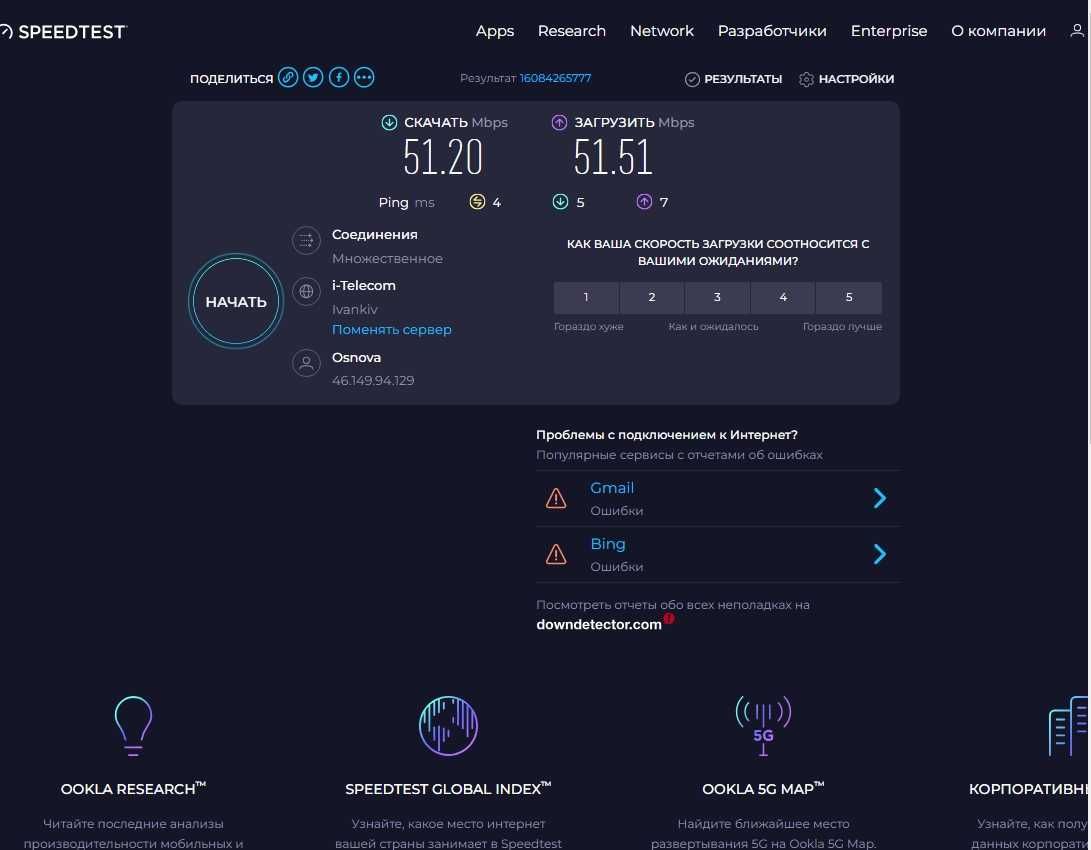Click the Speedtest logo
Viewport: 1091px width, 850px height.
pyautogui.click(x=63, y=31)
